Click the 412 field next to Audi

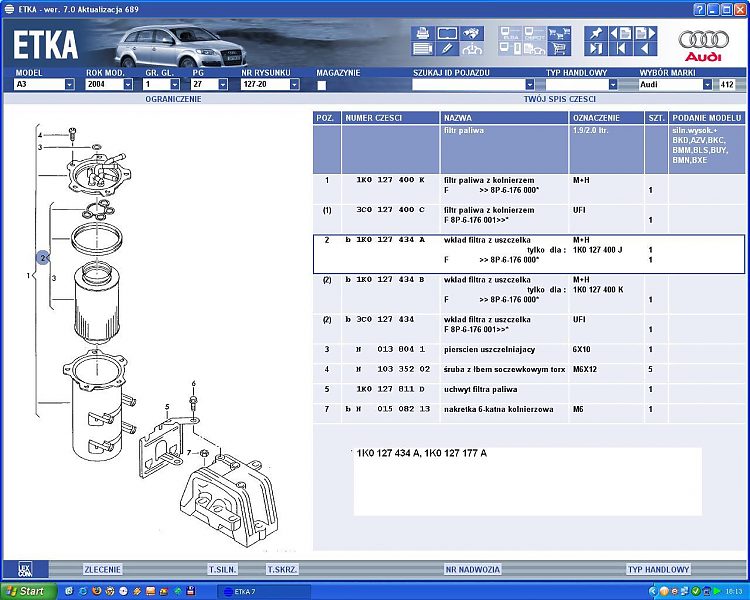(727, 84)
